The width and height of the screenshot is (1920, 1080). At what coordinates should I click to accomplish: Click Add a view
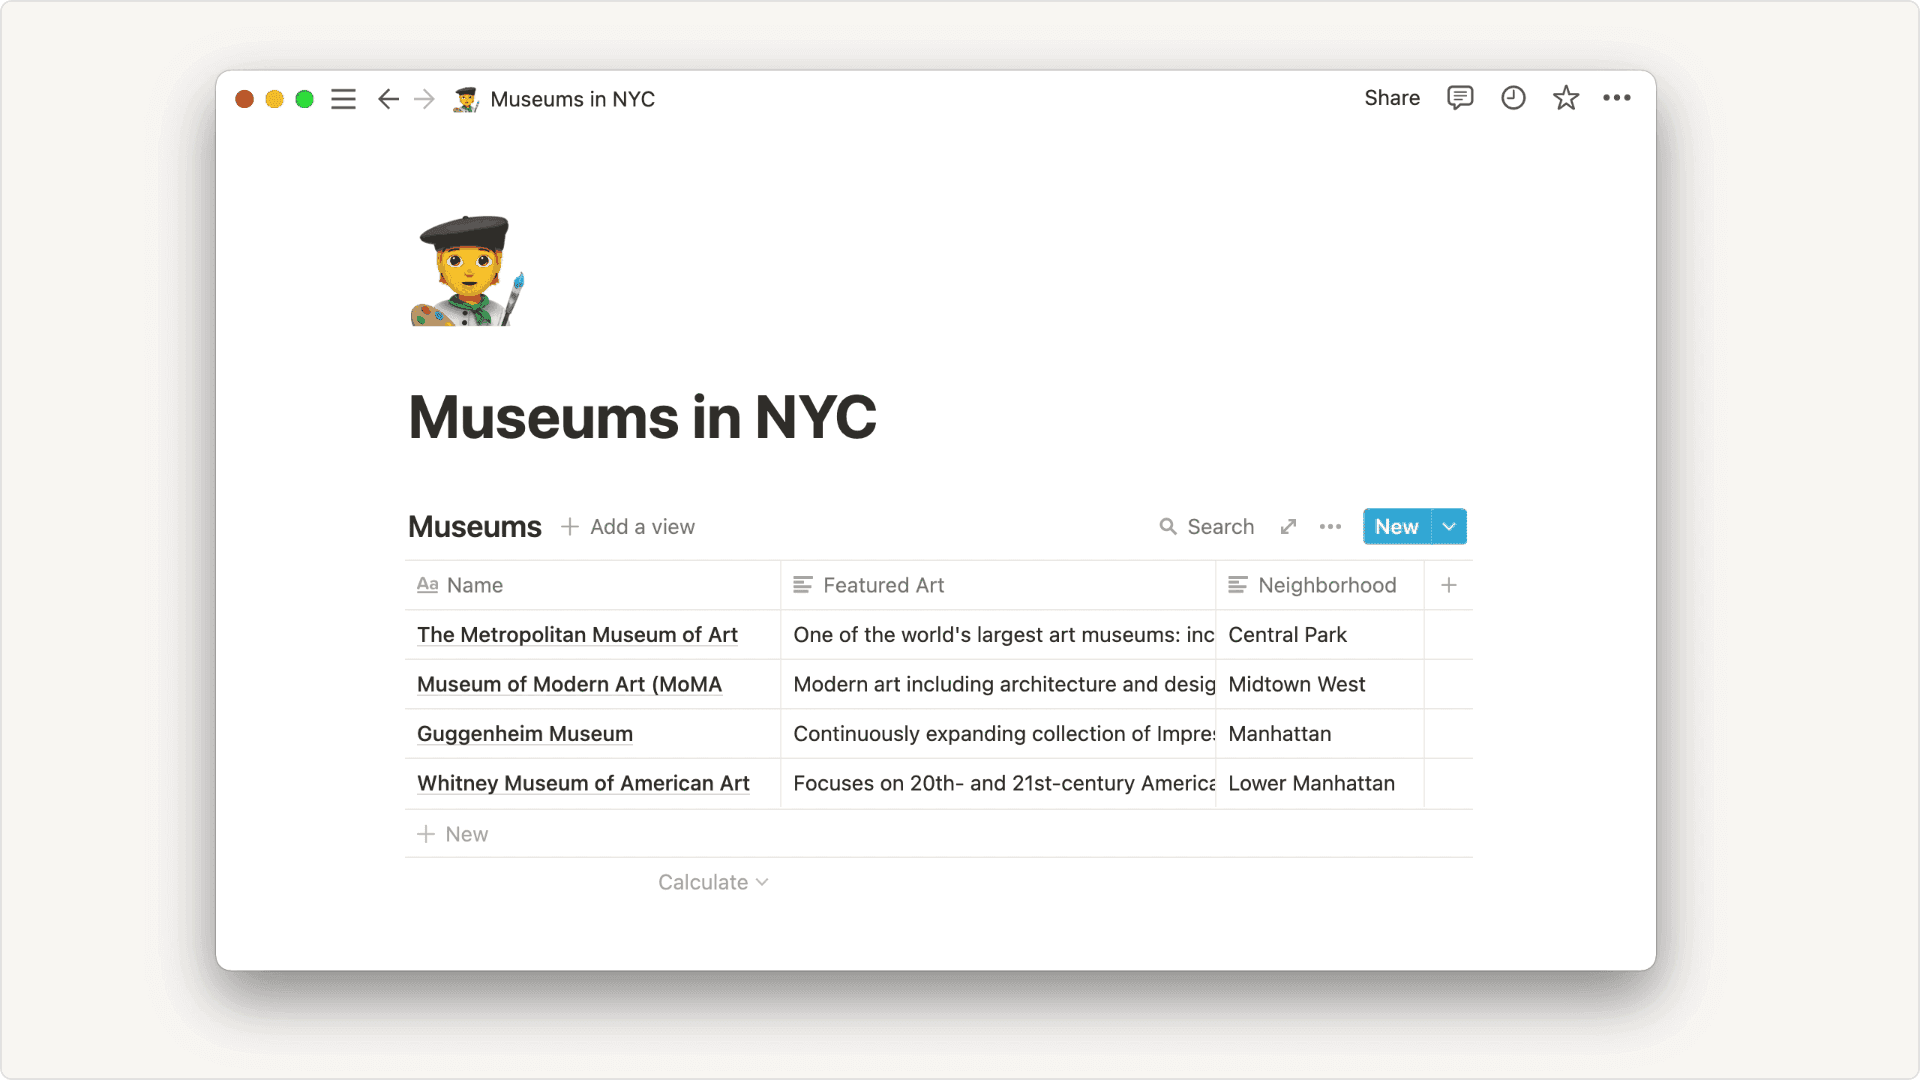click(x=628, y=527)
